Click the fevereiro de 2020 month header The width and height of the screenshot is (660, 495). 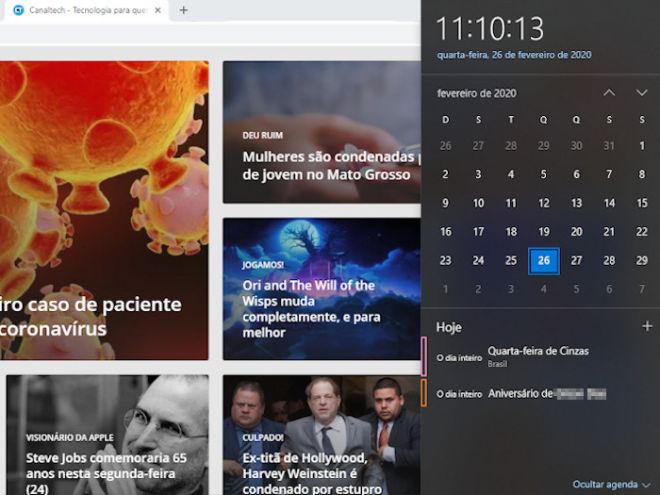476,93
